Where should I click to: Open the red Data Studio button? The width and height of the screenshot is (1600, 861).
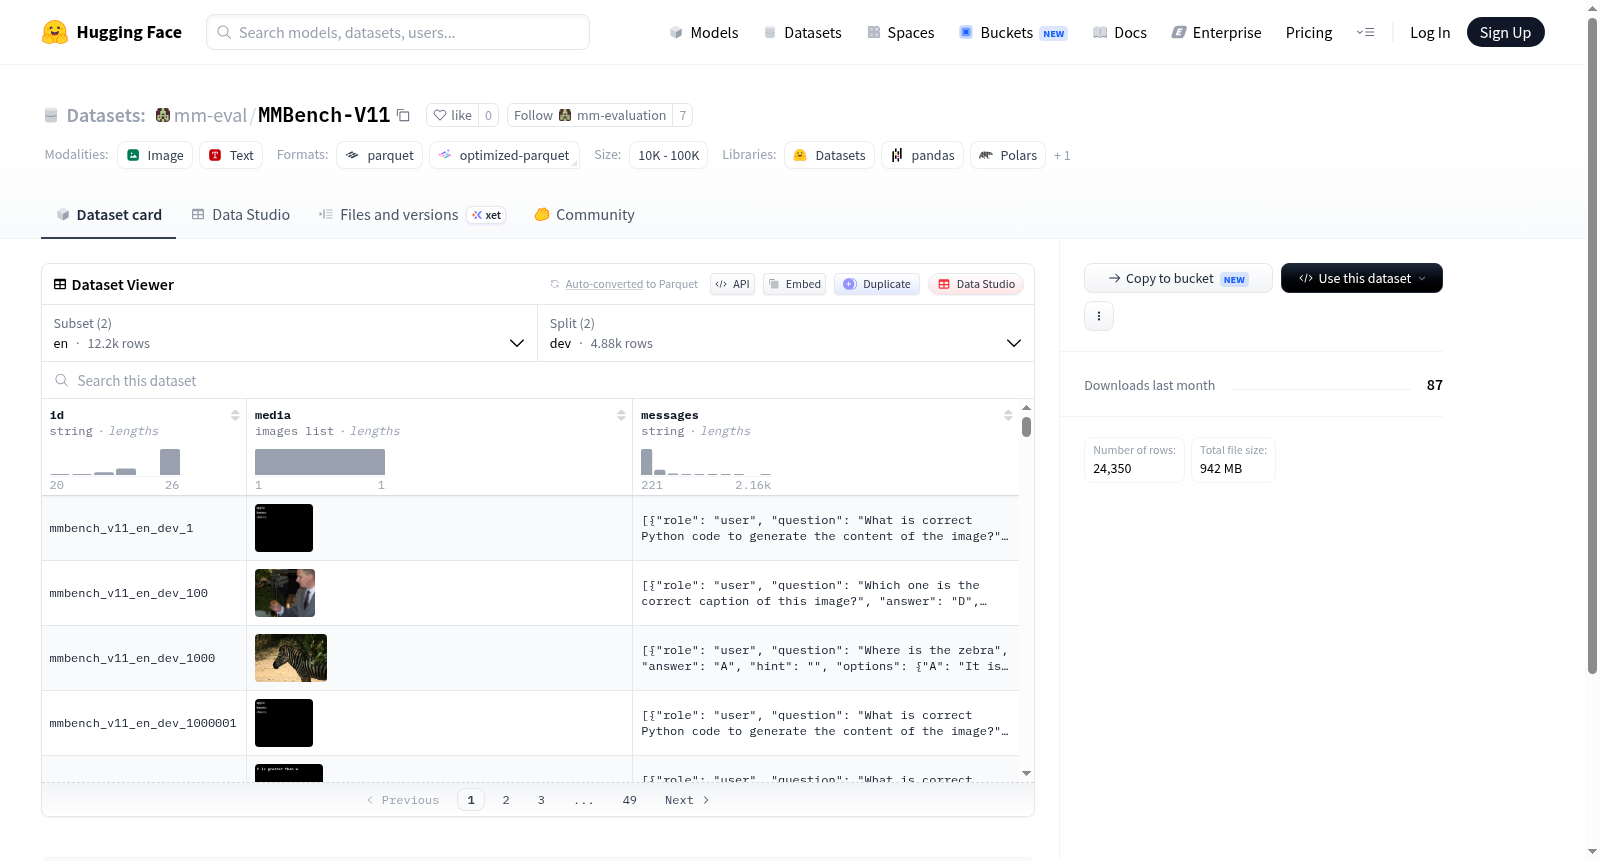[x=976, y=284]
